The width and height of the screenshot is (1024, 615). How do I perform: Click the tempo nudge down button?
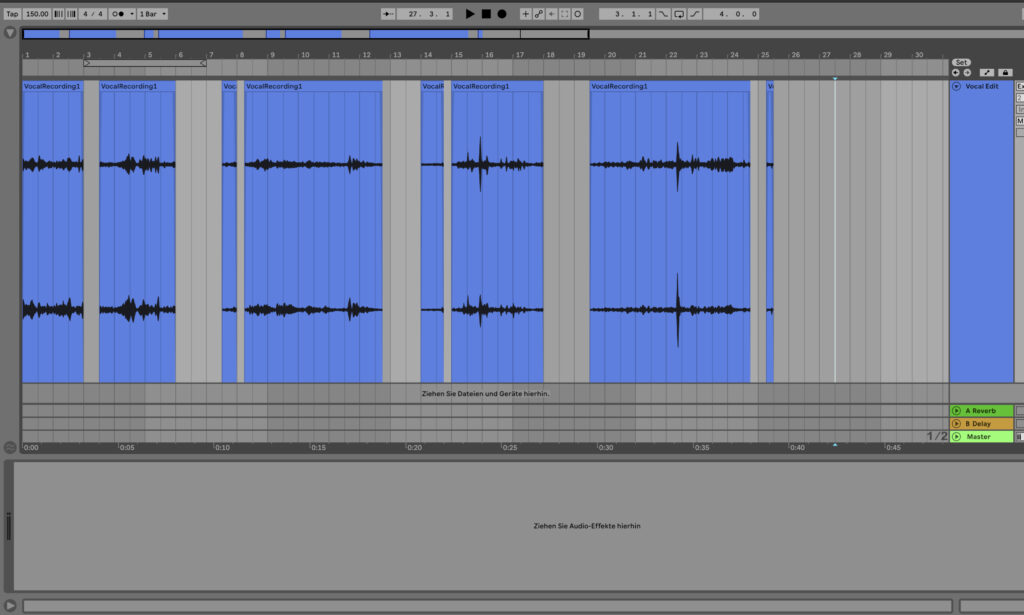[x=58, y=14]
